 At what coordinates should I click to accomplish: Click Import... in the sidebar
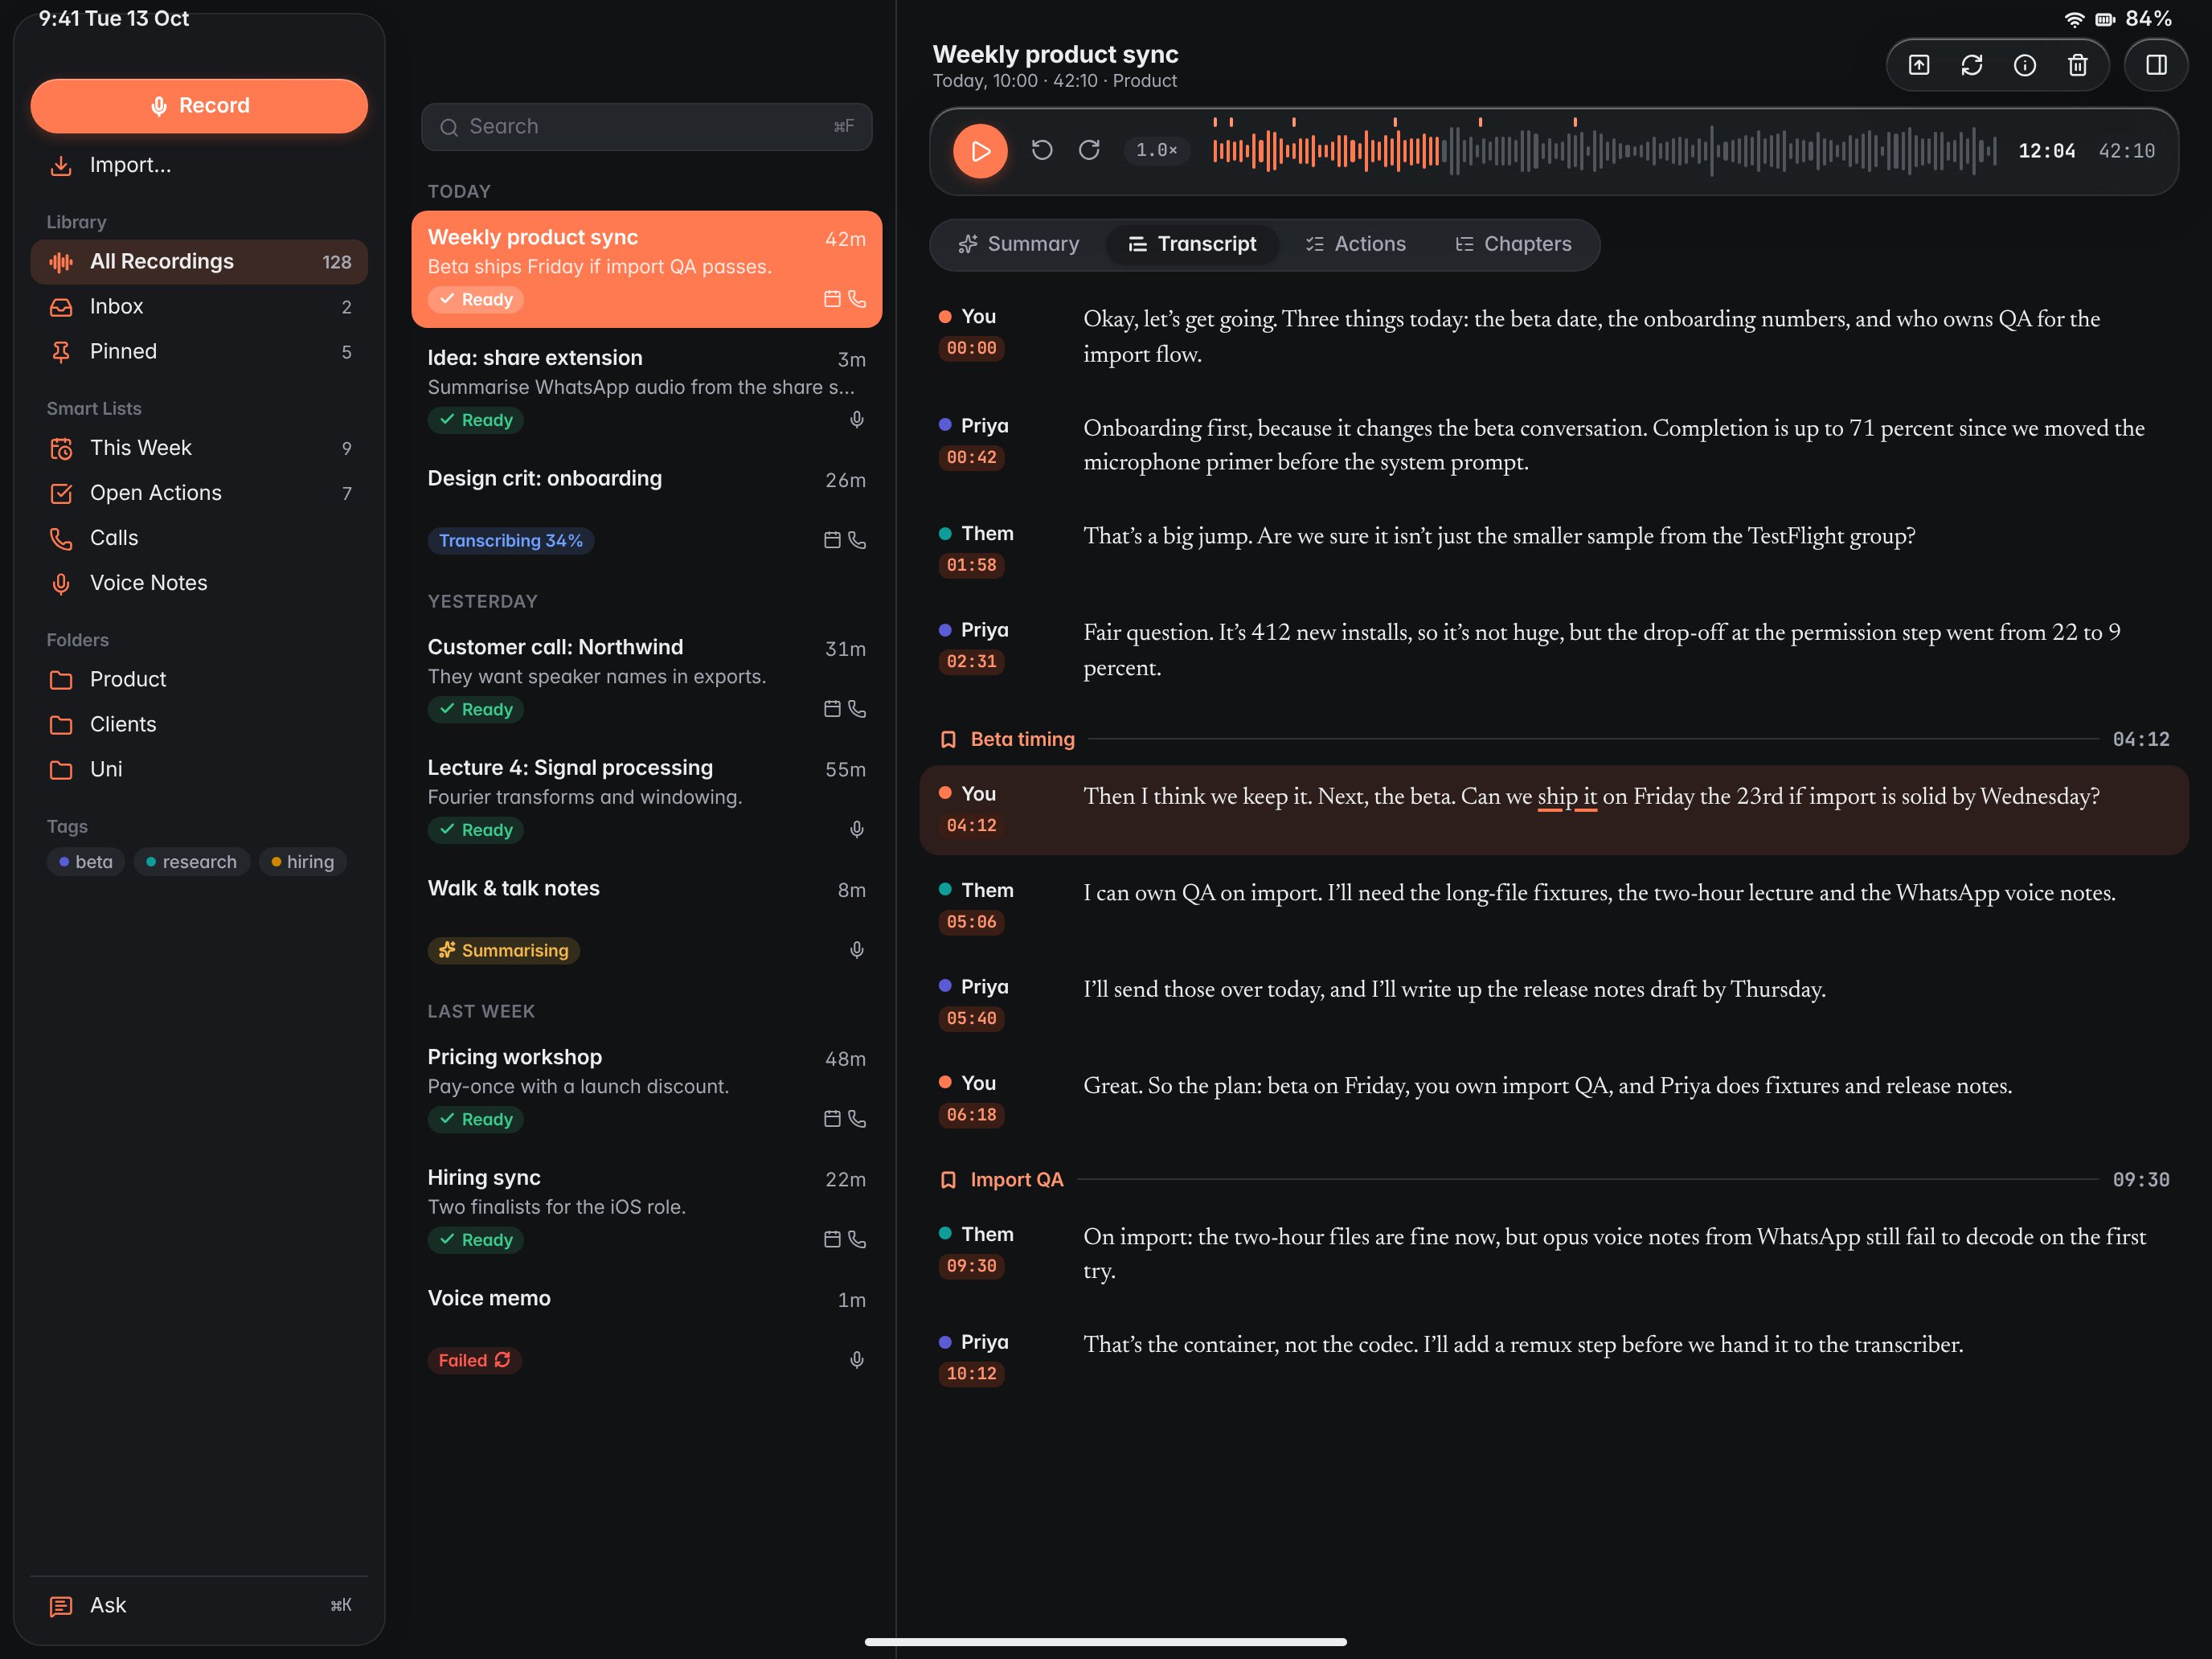coord(199,165)
